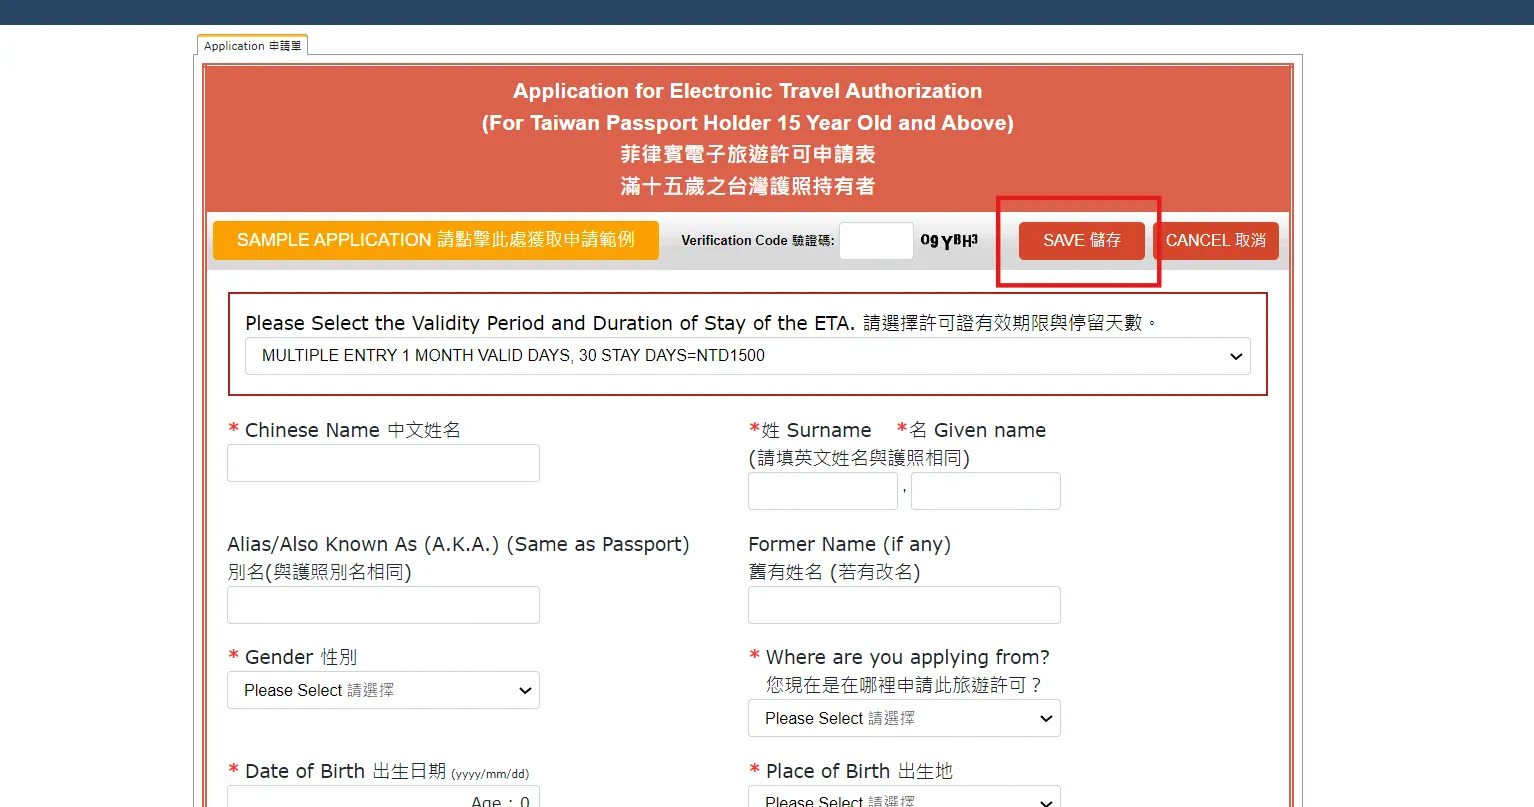Open the Place of Birth dropdown
Image resolution: width=1534 pixels, height=807 pixels.
click(x=904, y=797)
